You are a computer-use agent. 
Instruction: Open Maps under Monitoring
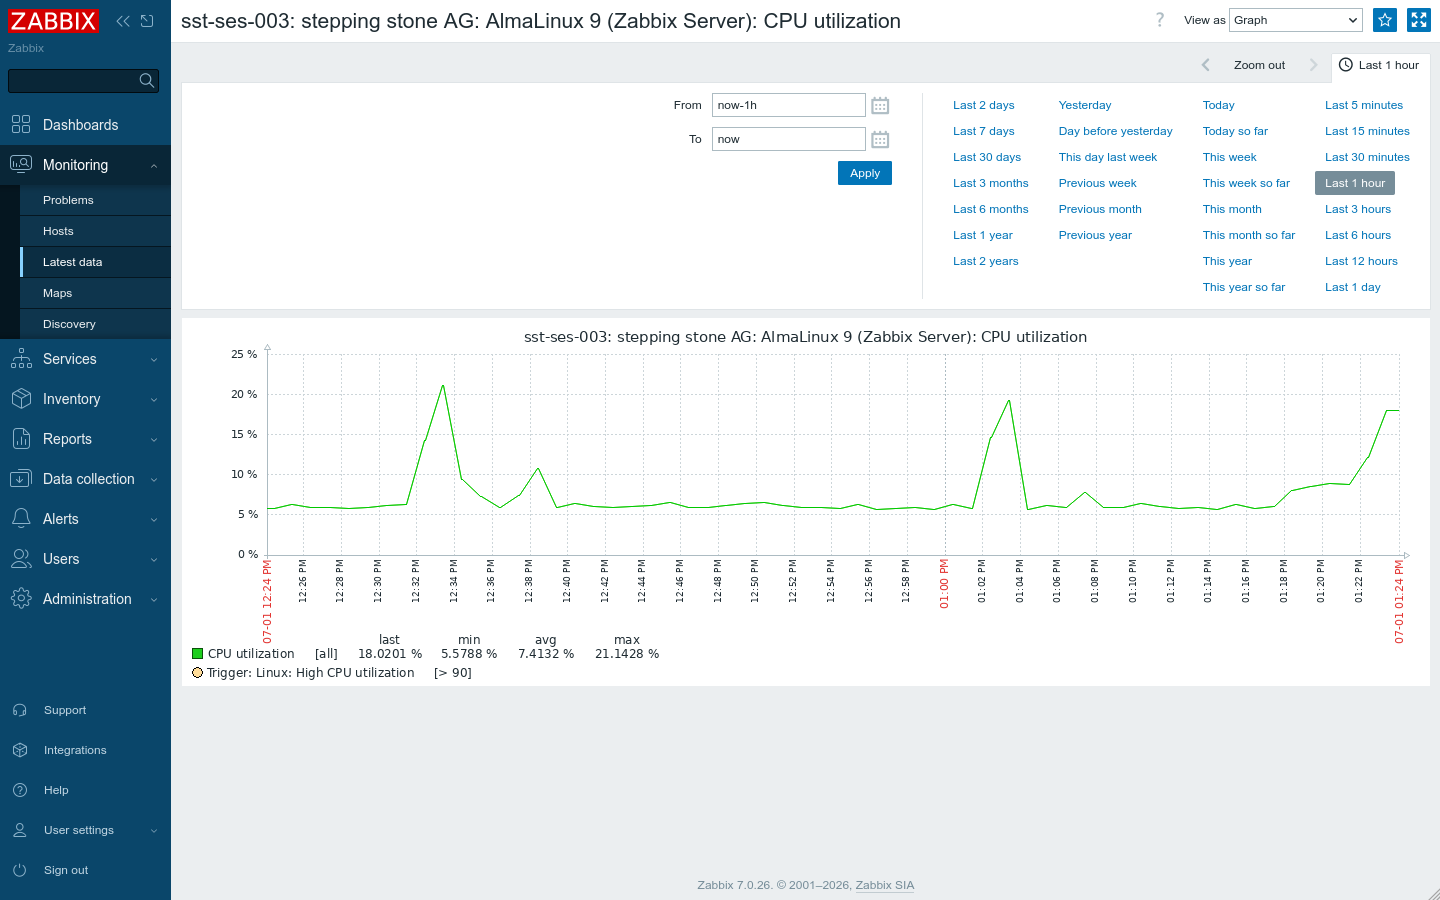pyautogui.click(x=95, y=293)
